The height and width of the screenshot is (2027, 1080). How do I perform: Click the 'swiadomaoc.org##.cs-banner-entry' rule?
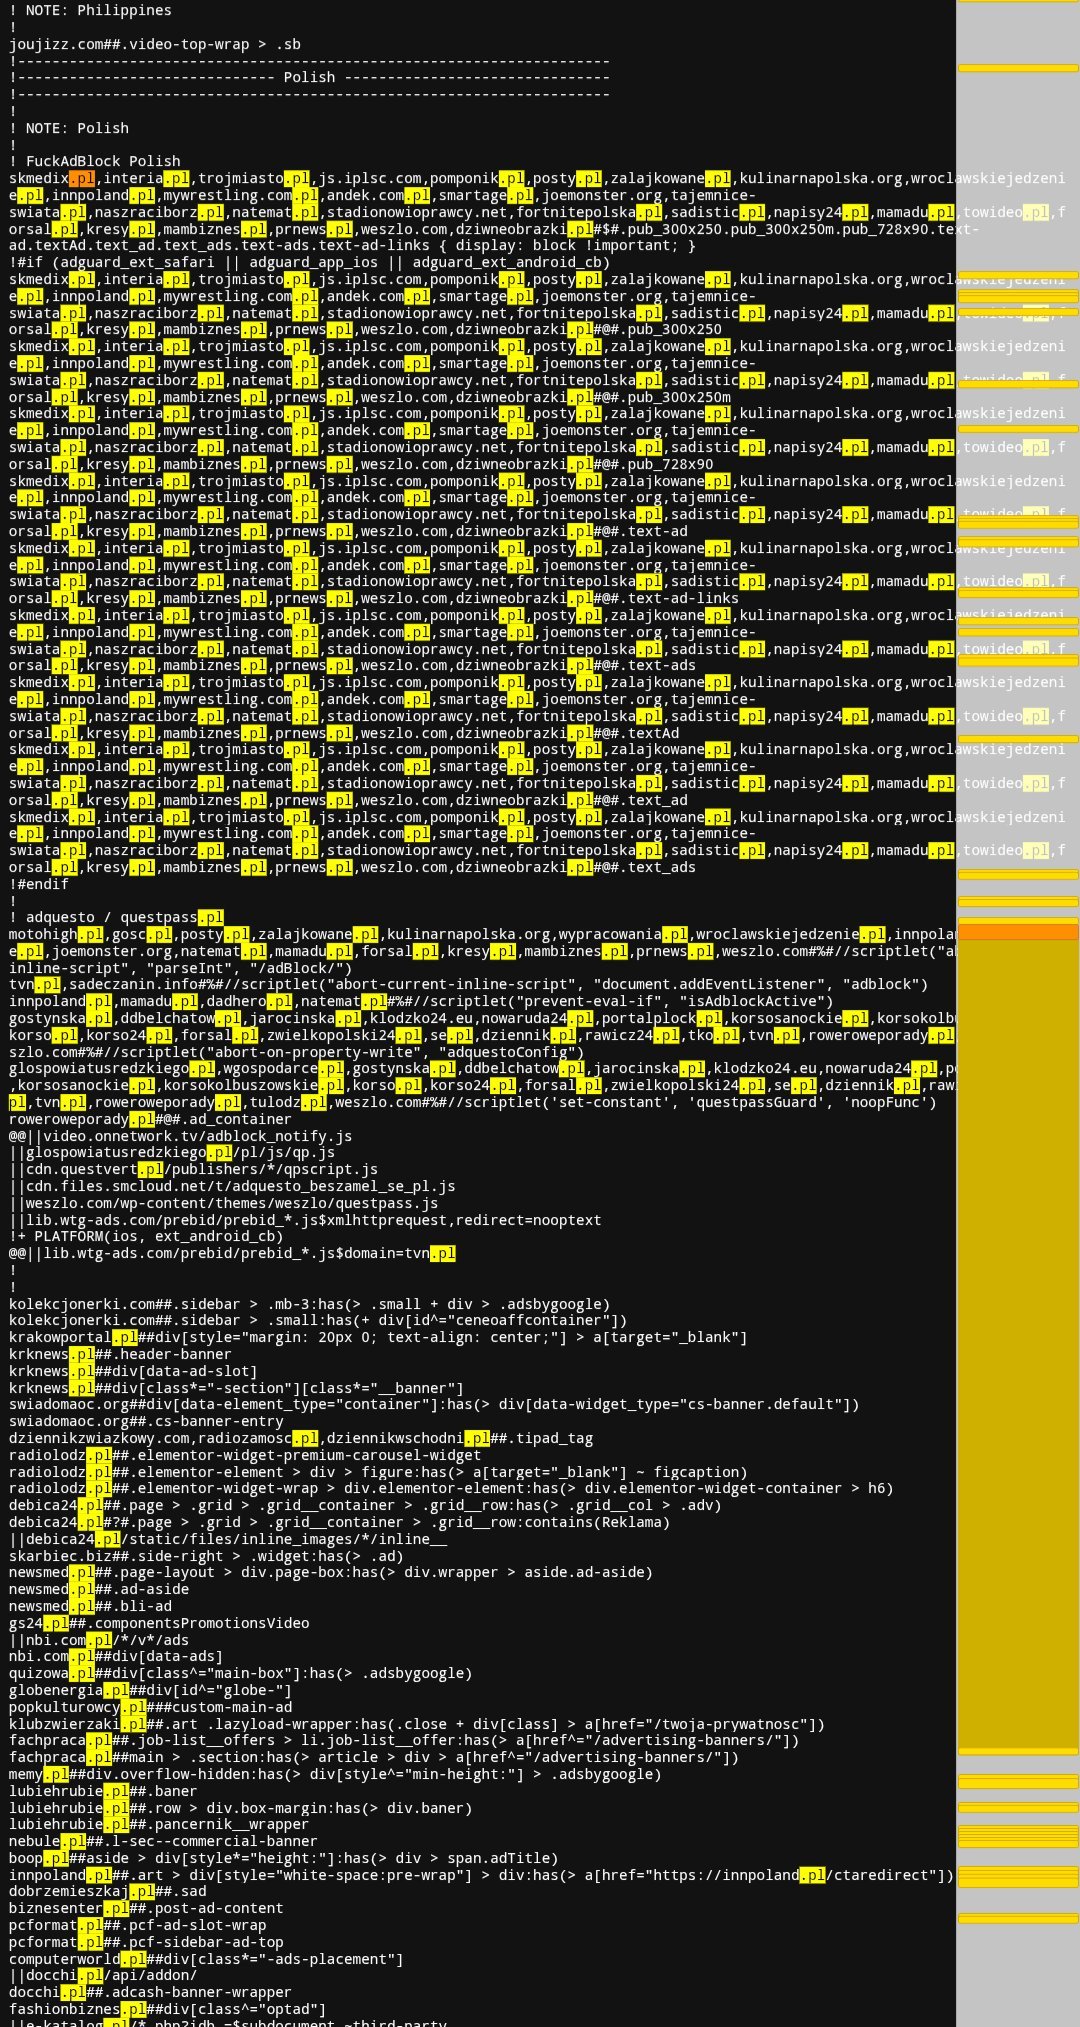[146, 1421]
